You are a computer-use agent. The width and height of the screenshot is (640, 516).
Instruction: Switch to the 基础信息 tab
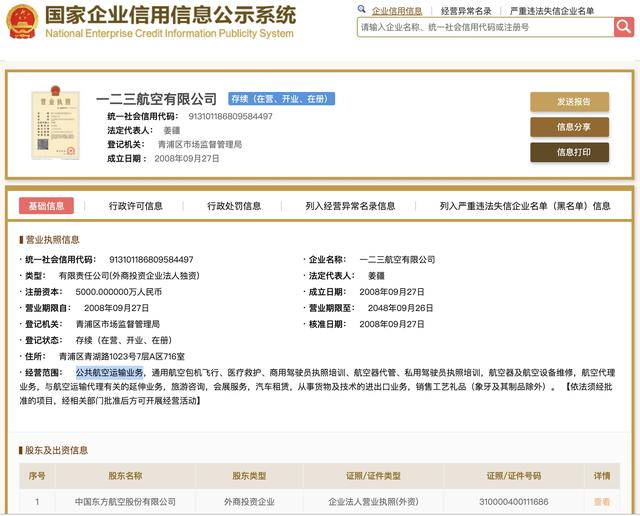coord(46,206)
